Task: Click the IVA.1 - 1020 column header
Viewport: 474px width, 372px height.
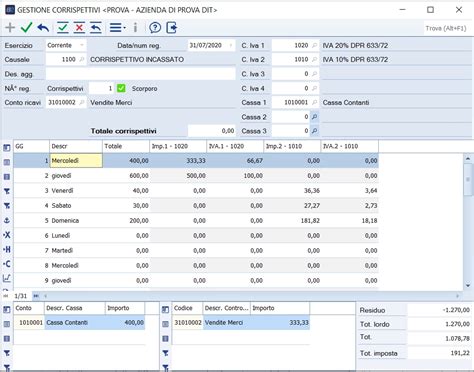Action: [x=235, y=146]
